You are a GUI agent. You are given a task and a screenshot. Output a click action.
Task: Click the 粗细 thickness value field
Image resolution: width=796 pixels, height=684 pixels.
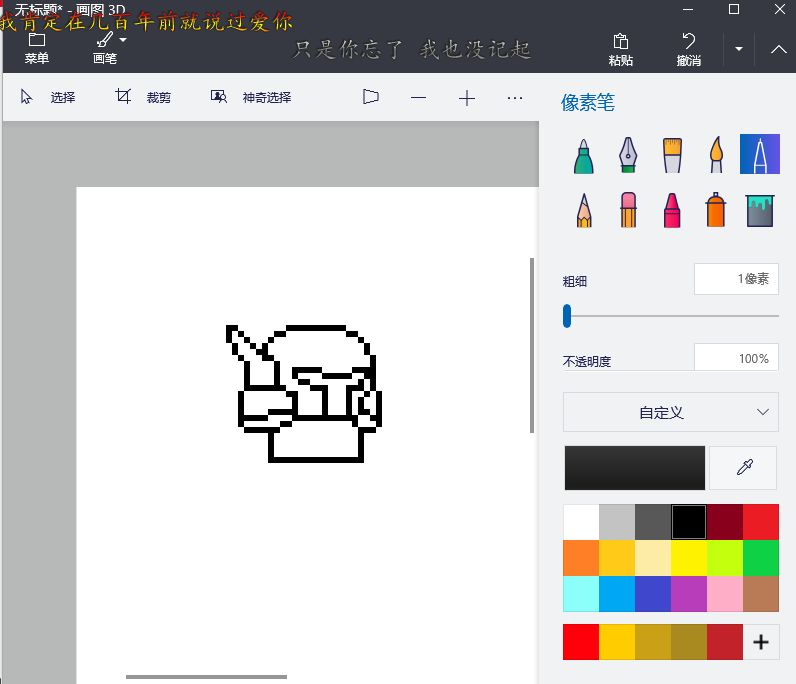pyautogui.click(x=736, y=279)
